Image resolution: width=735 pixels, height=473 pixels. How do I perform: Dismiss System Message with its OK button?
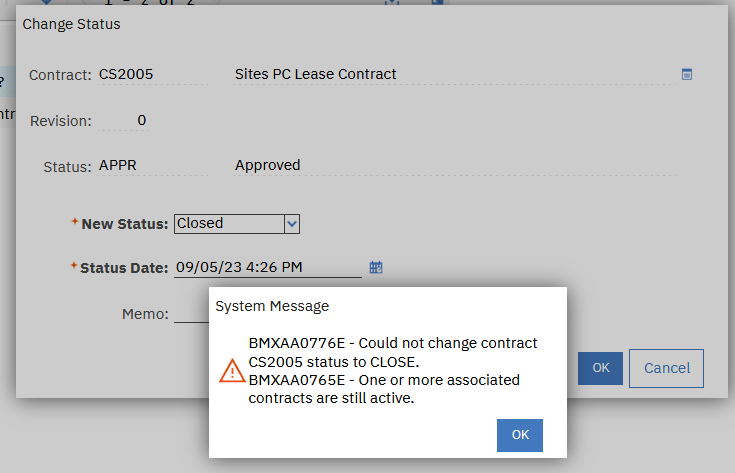pyautogui.click(x=520, y=435)
